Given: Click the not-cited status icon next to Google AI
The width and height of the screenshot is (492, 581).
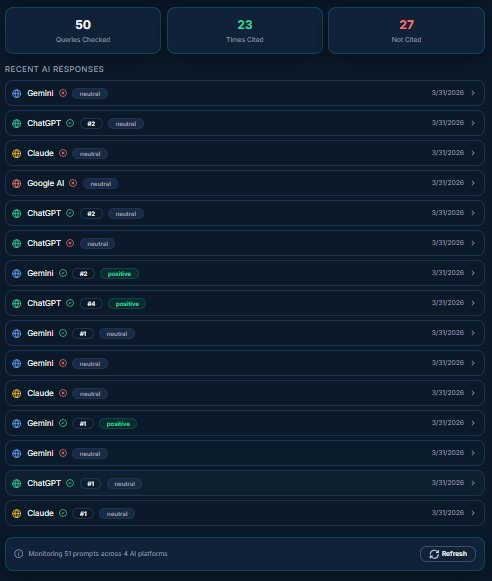Looking at the screenshot, I should (x=73, y=183).
